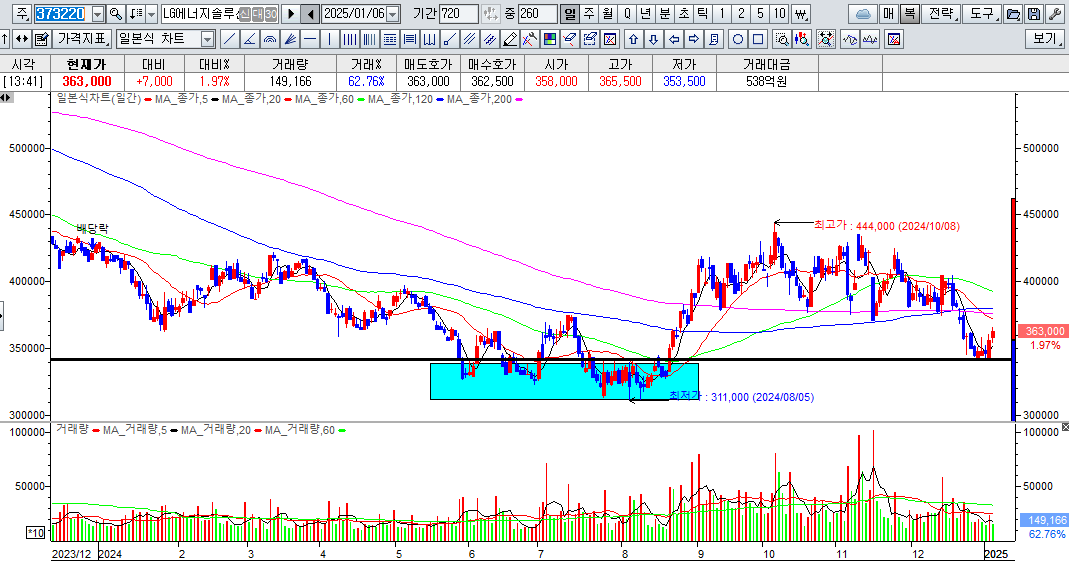Switch to daily (일) period chart

(569, 14)
